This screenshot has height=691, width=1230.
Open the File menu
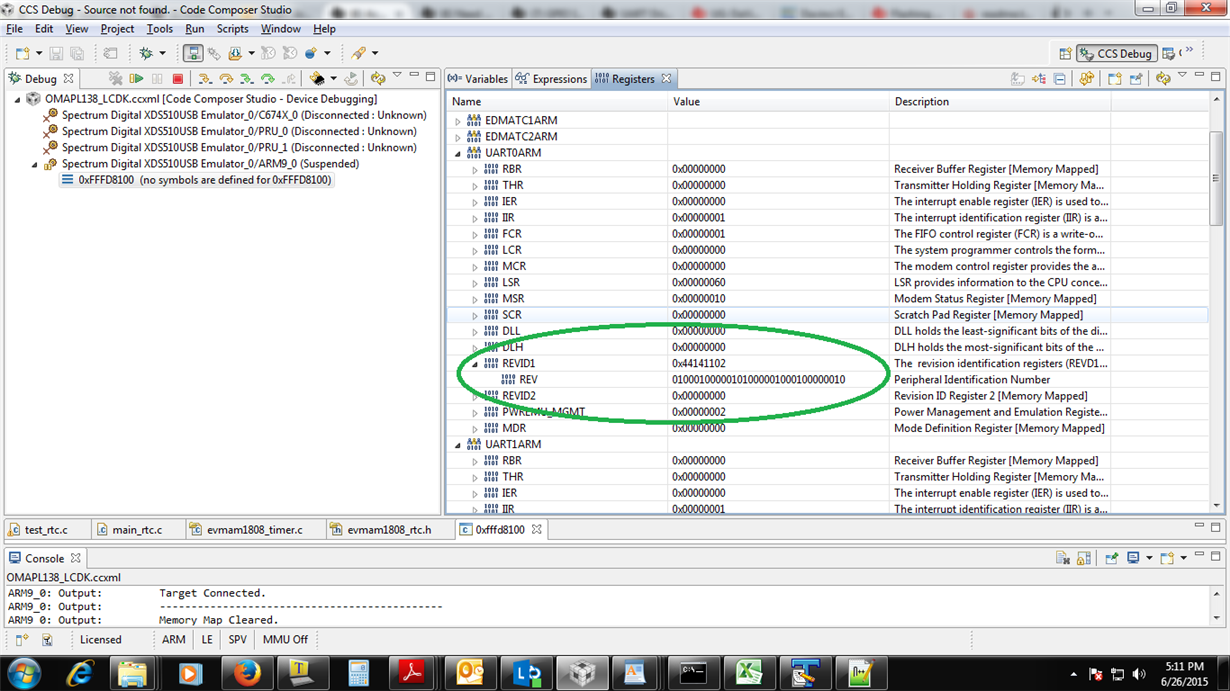pos(14,29)
